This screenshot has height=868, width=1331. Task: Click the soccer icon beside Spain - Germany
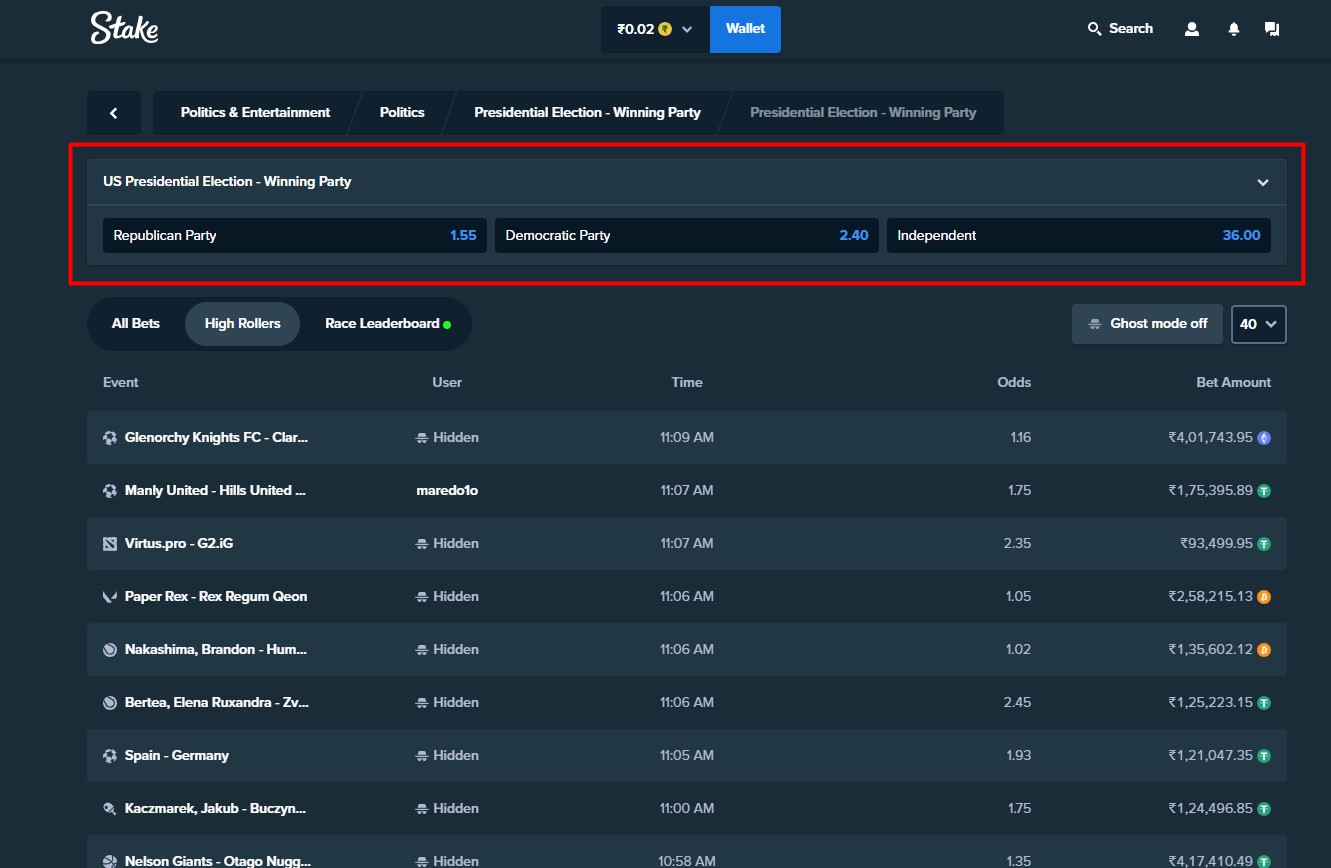[110, 755]
